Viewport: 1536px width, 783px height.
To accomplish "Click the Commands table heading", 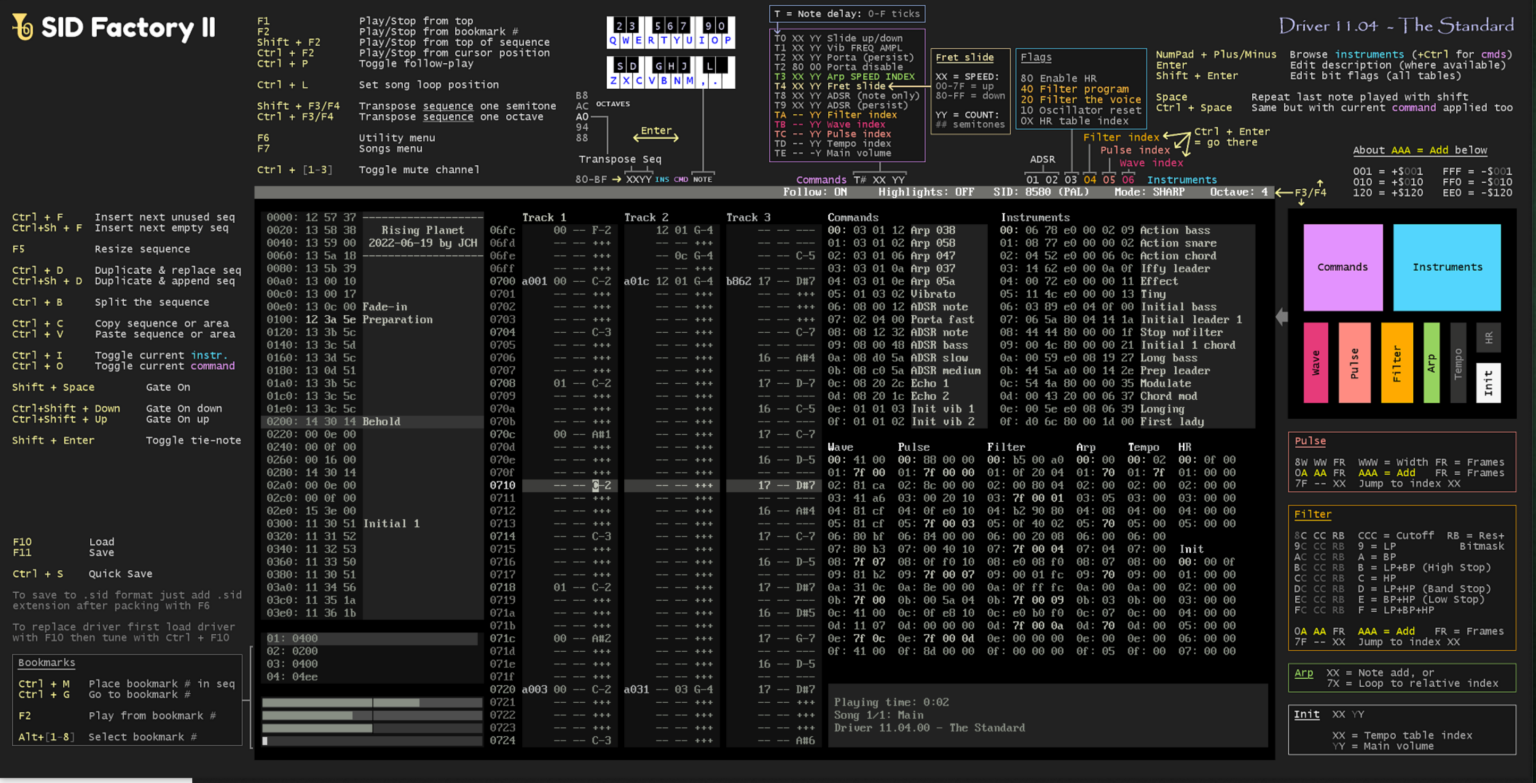I will point(853,217).
